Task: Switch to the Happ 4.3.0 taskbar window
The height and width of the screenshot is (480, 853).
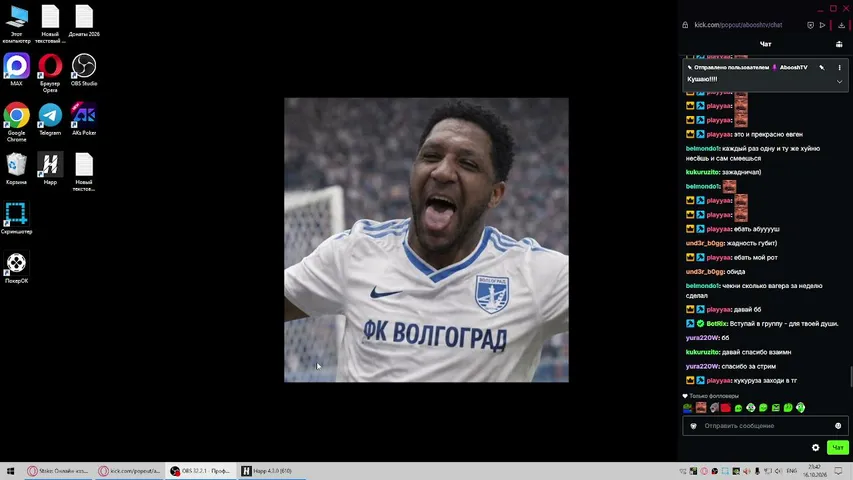Action: point(272,471)
